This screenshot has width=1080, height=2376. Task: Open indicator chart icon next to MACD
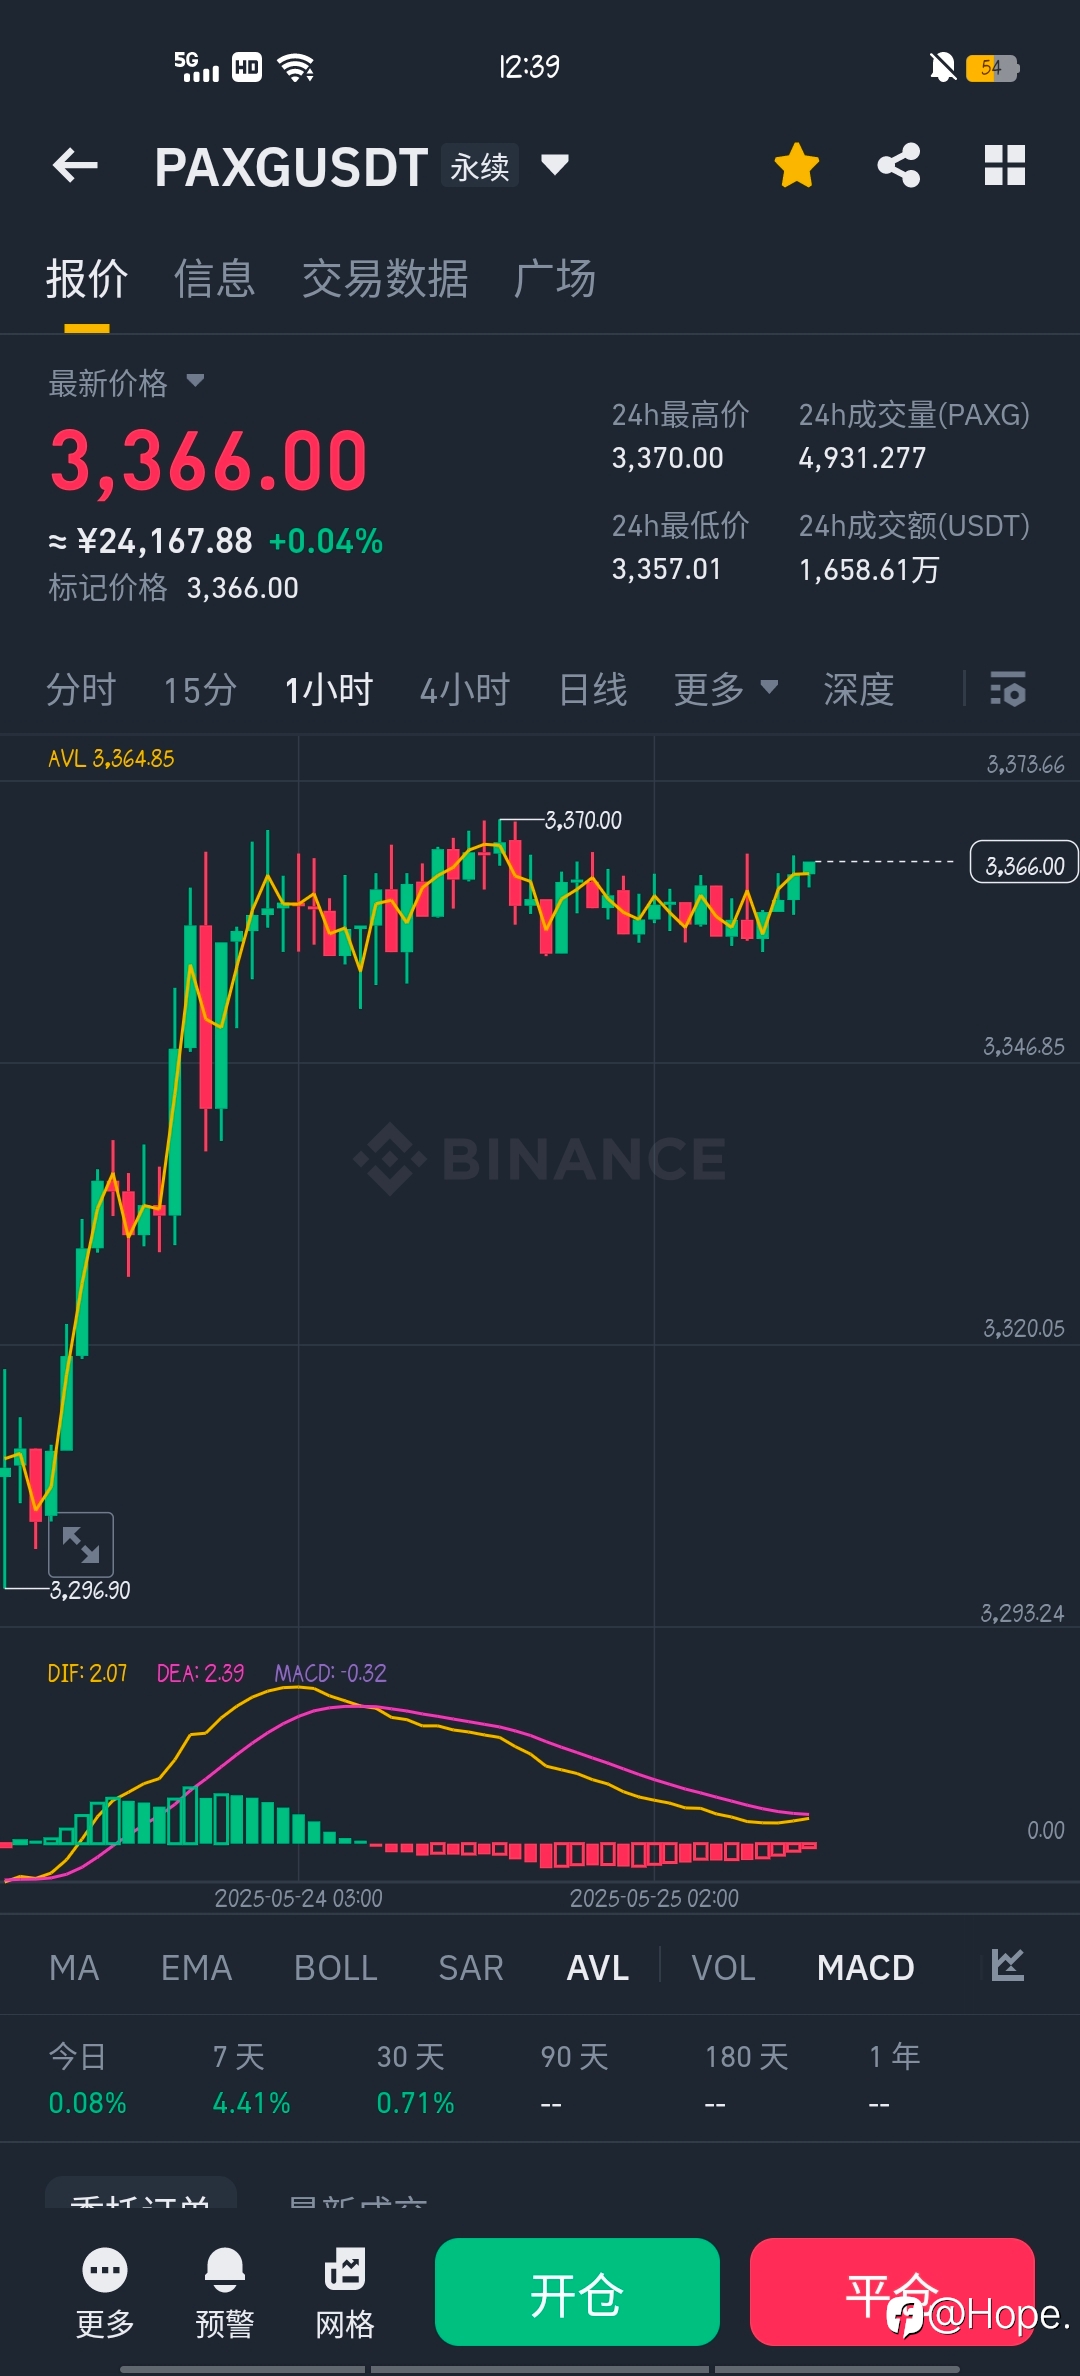coord(1008,1965)
